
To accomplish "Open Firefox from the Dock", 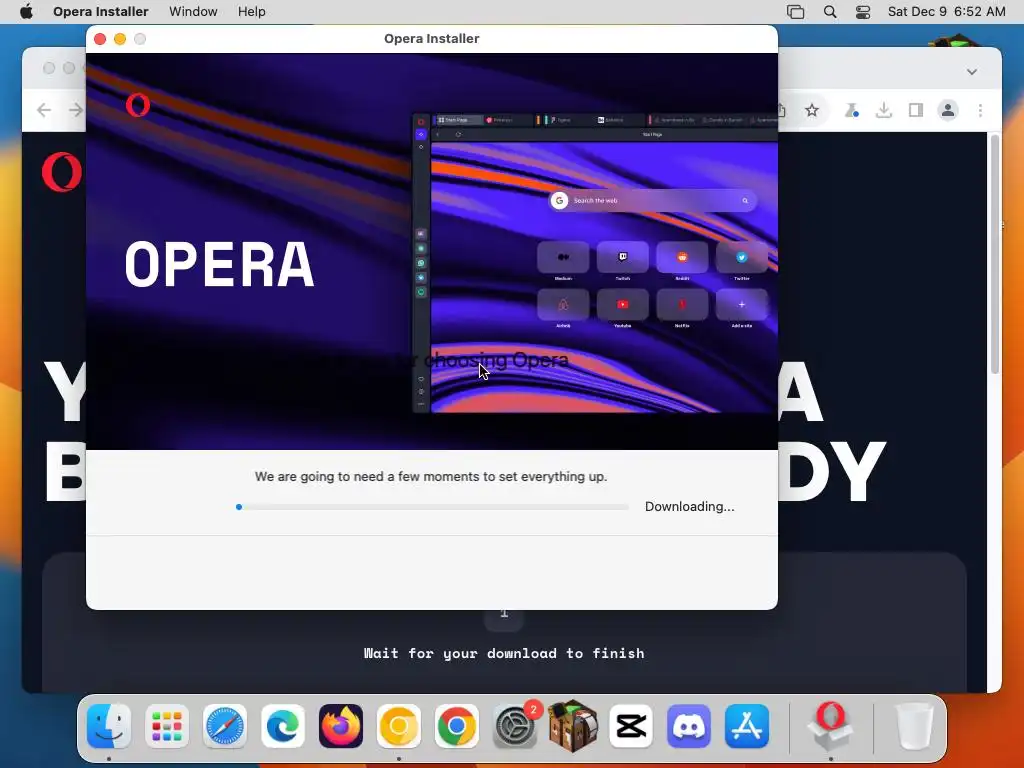I will tap(341, 726).
